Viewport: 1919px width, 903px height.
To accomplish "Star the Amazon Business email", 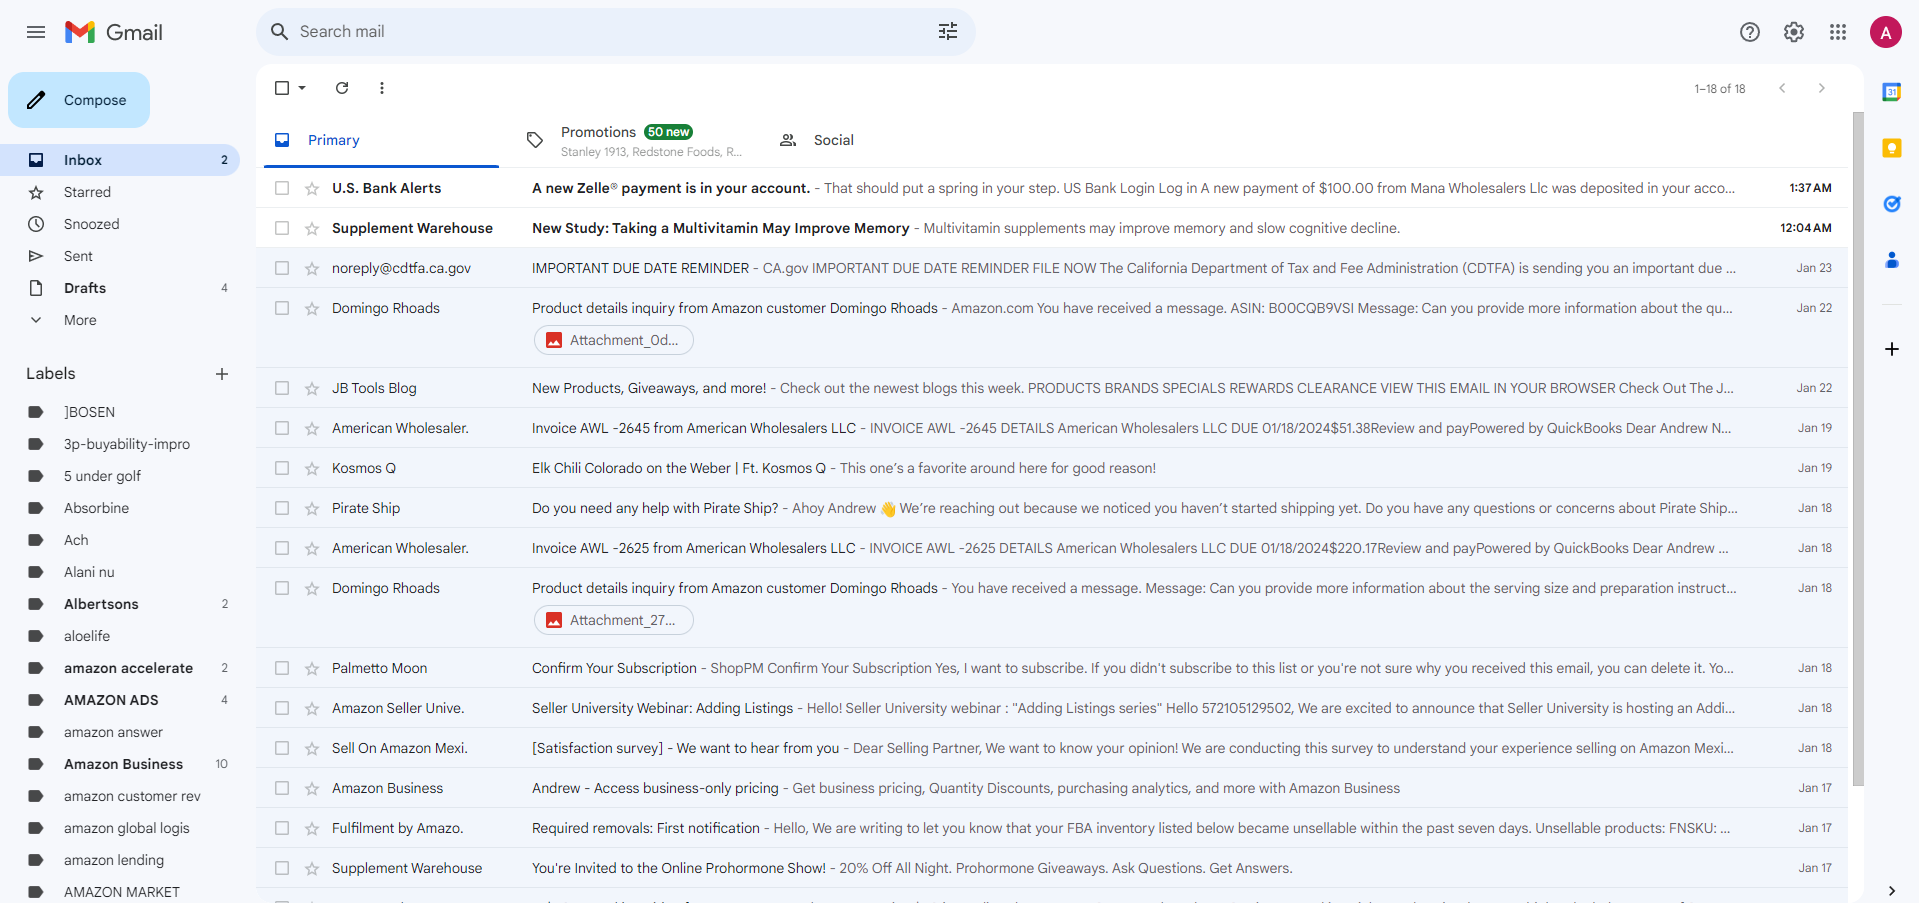I will [x=312, y=788].
